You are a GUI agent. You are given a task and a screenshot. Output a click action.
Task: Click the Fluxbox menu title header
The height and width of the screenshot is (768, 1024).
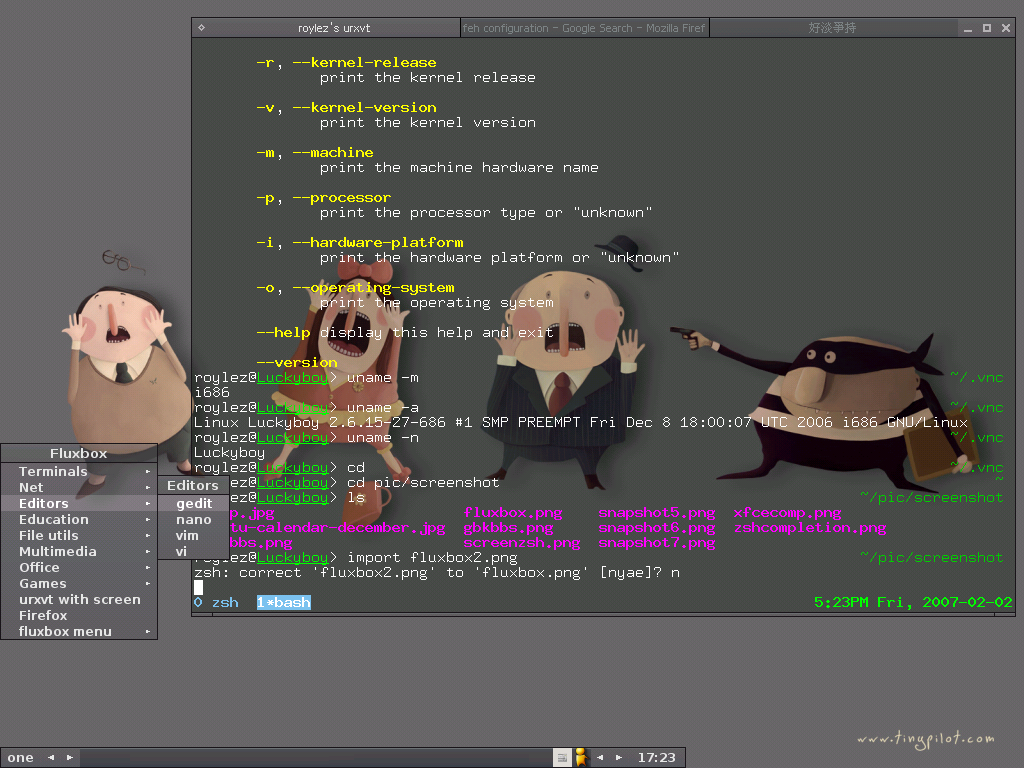[79, 453]
